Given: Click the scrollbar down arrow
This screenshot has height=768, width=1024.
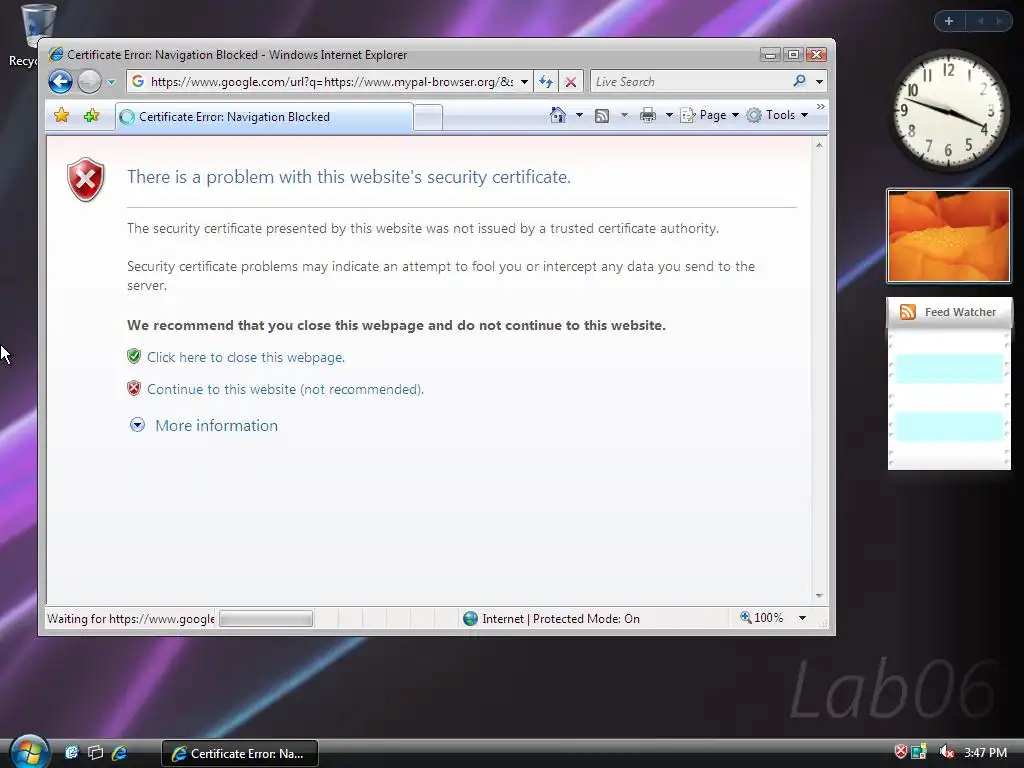Looking at the screenshot, I should (819, 596).
